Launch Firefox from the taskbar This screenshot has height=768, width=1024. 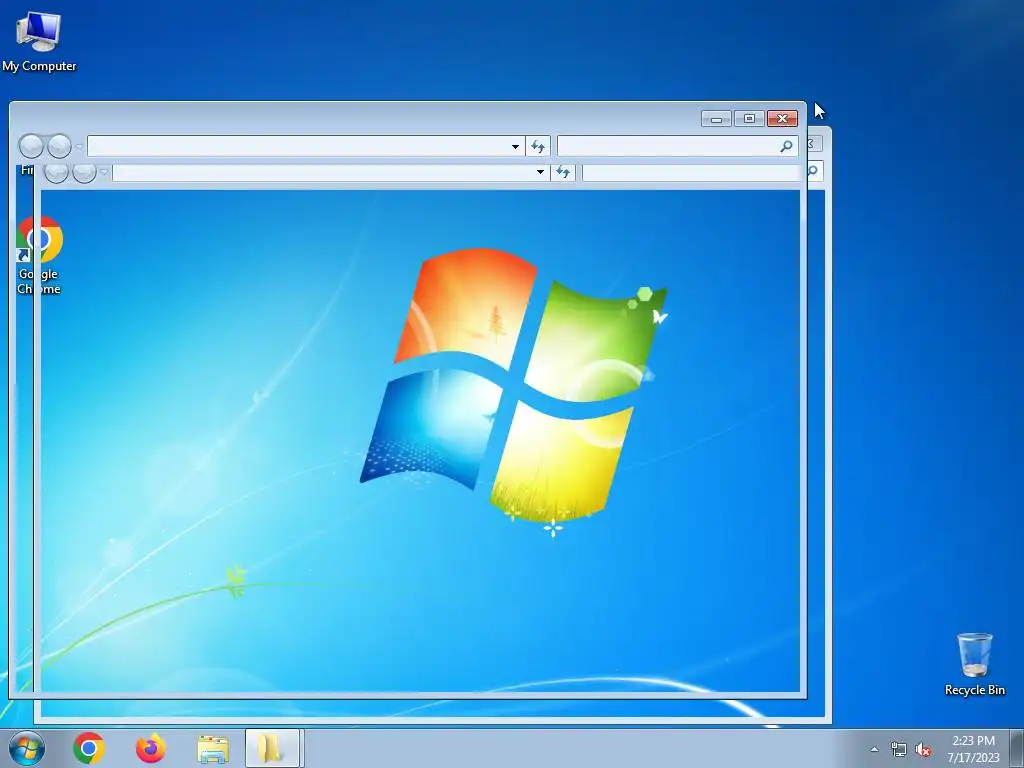151,748
